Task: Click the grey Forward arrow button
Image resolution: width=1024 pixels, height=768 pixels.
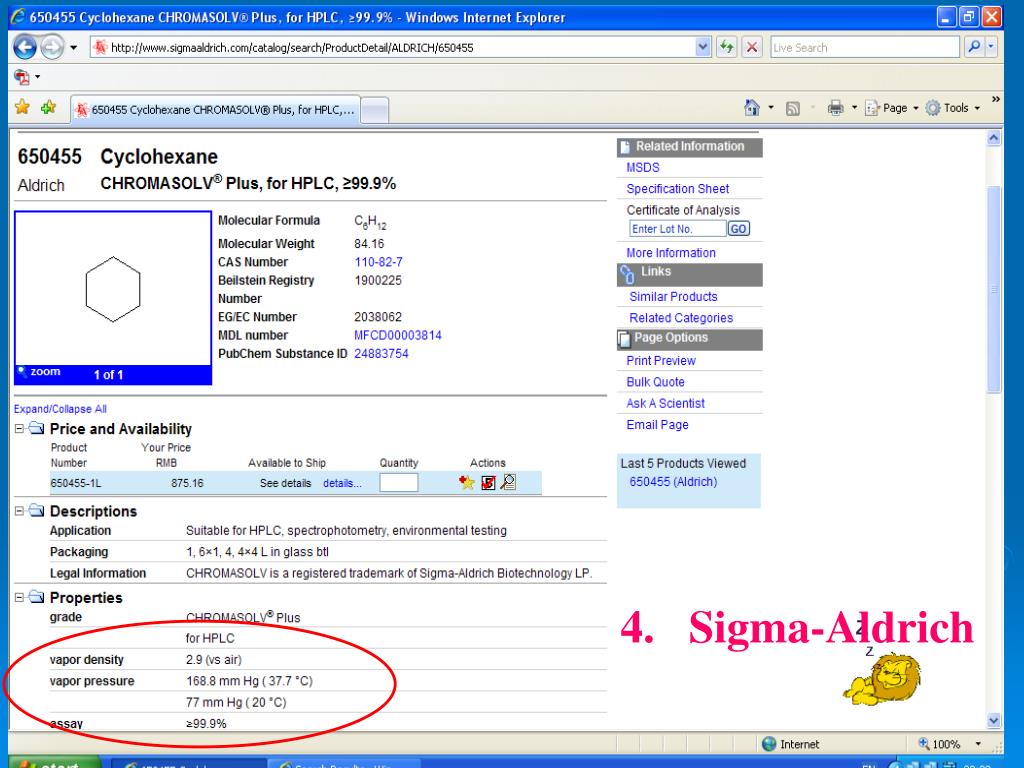Action: click(x=52, y=47)
